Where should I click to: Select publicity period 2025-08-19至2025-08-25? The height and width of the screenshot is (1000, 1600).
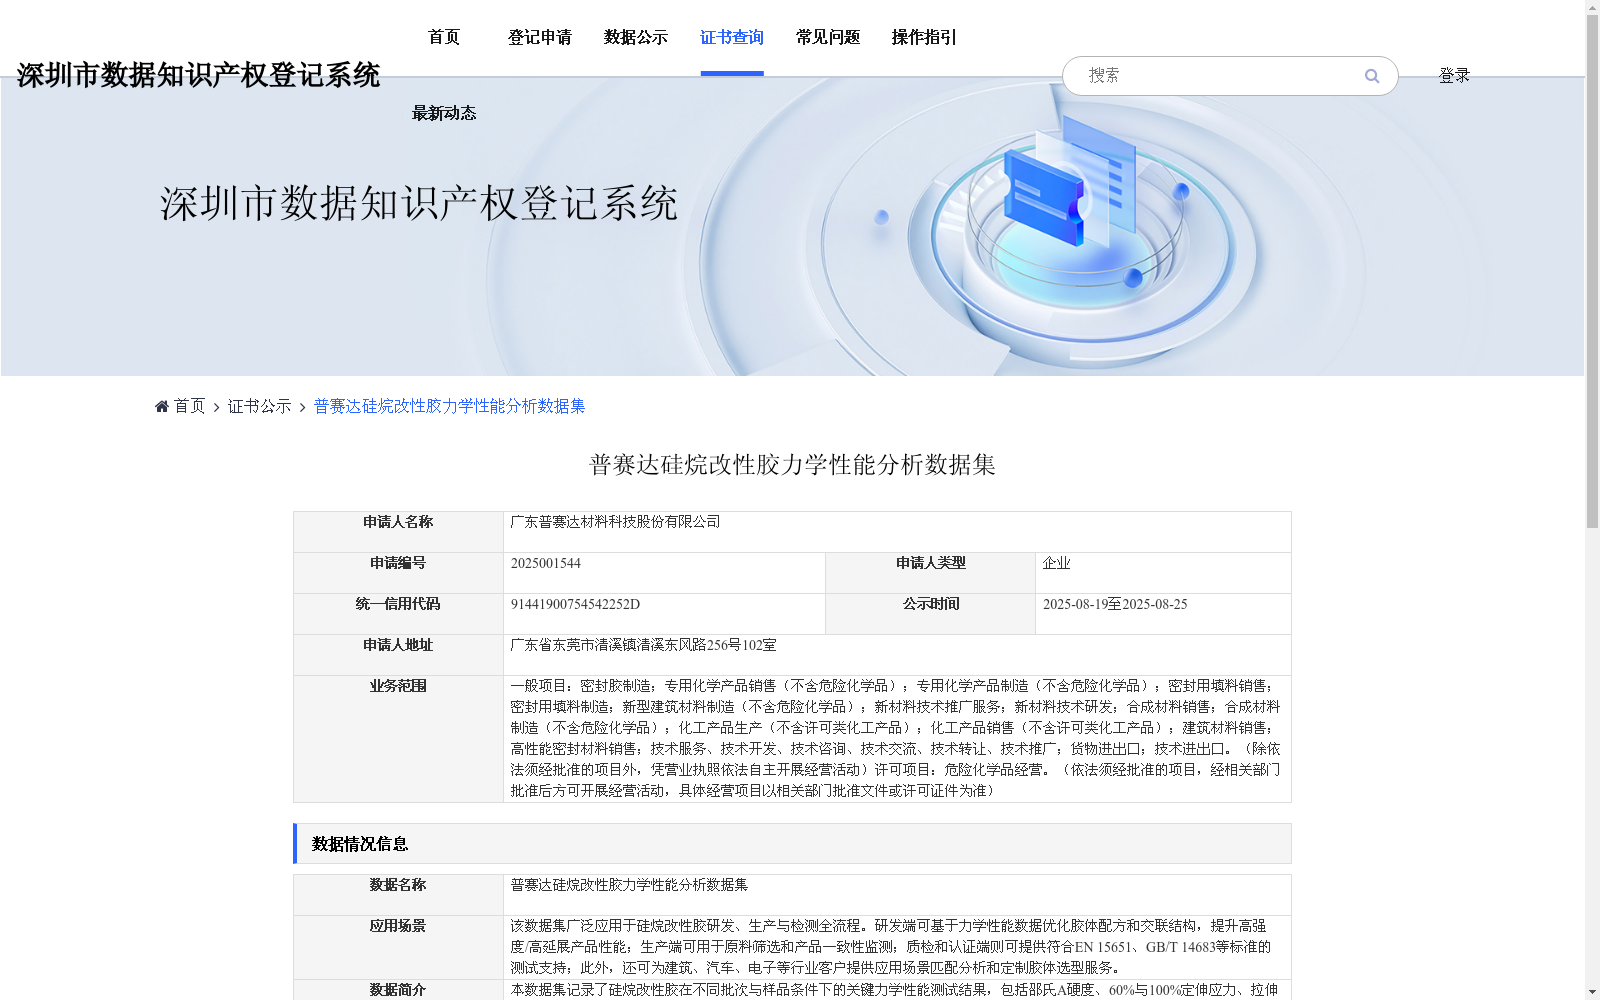point(1115,604)
